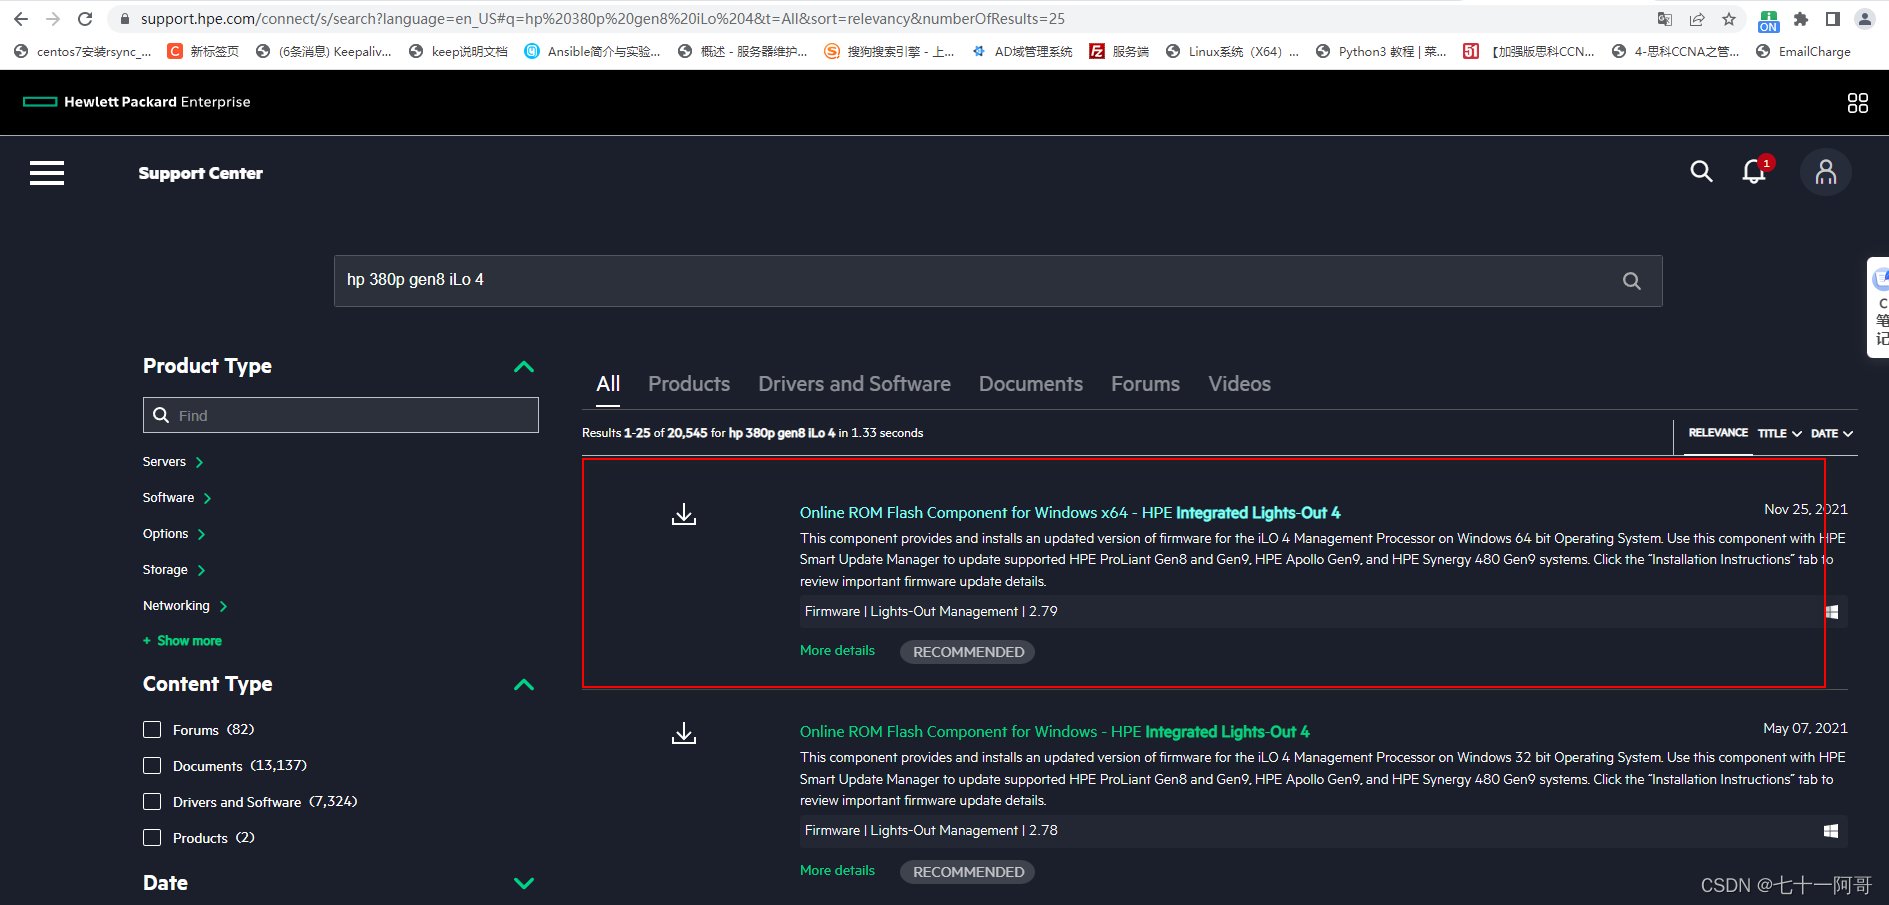Open Online ROM Flash Component for Windows link
1889x905 pixels.
[1054, 732]
